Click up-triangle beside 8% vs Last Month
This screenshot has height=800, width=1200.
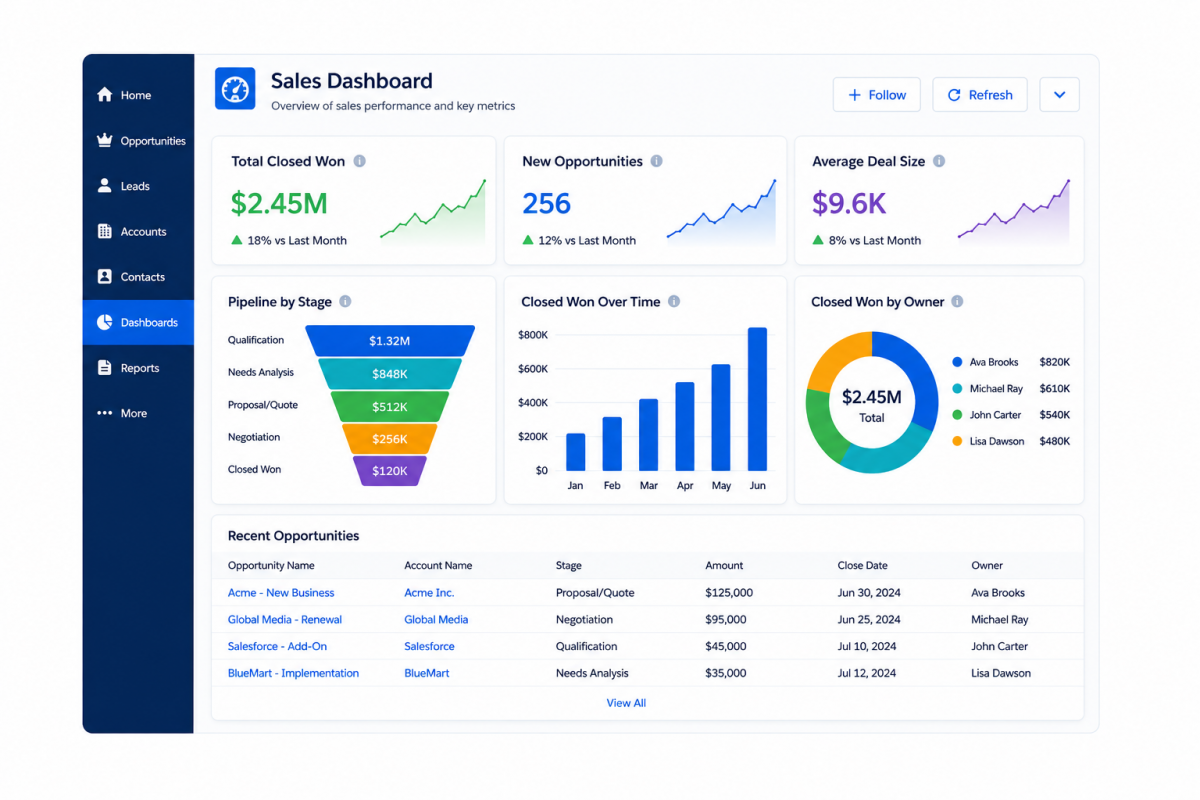(x=818, y=240)
